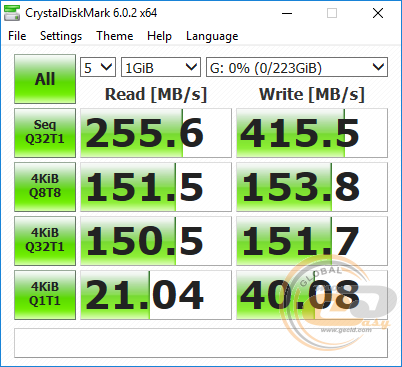Click the Seq write result 415.5
The height and width of the screenshot is (367, 402).
[312, 133]
